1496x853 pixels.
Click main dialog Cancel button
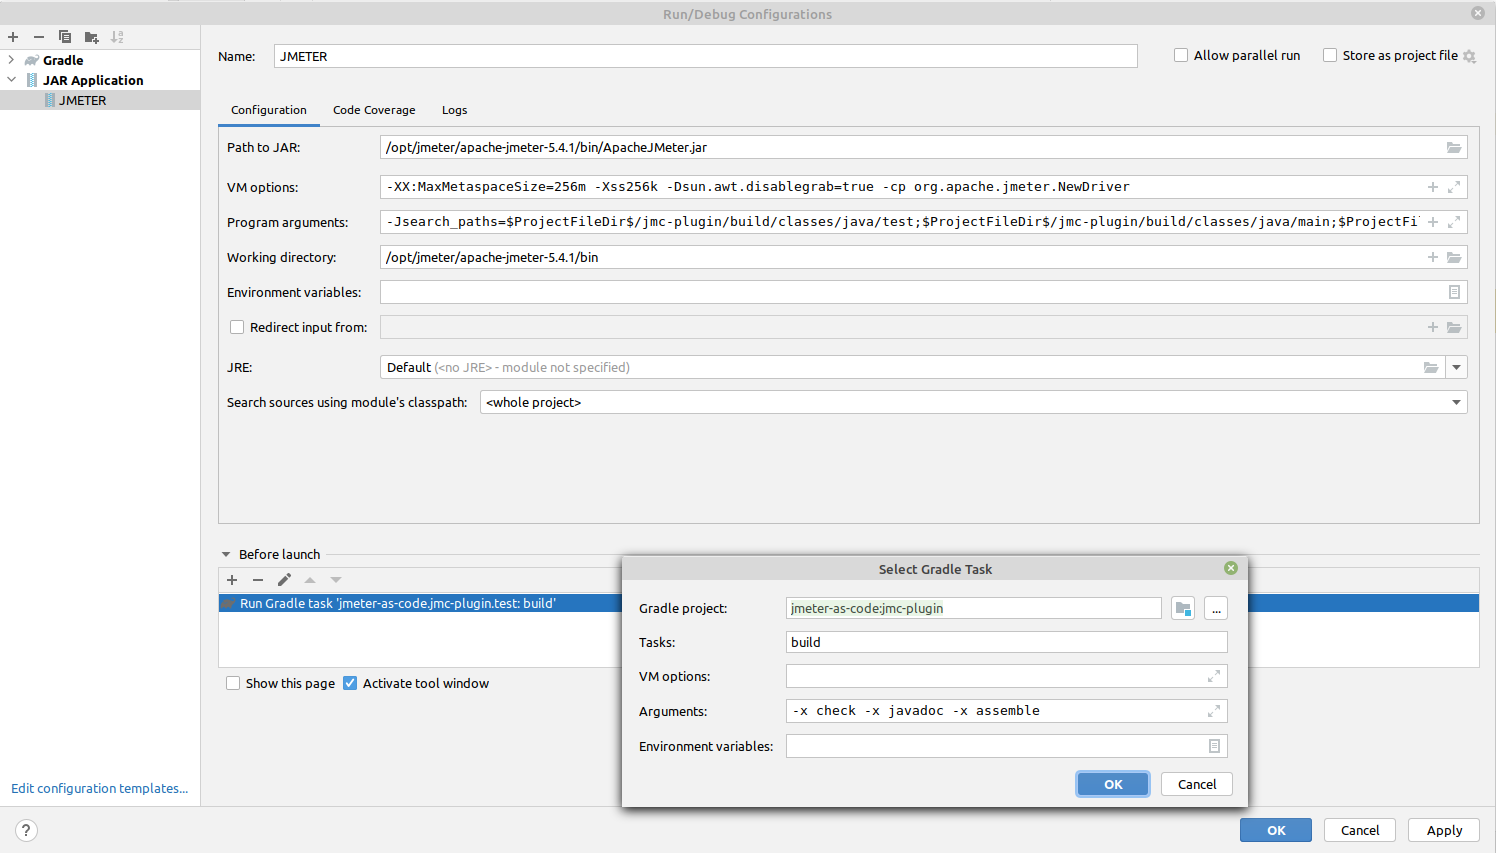[1360, 830]
